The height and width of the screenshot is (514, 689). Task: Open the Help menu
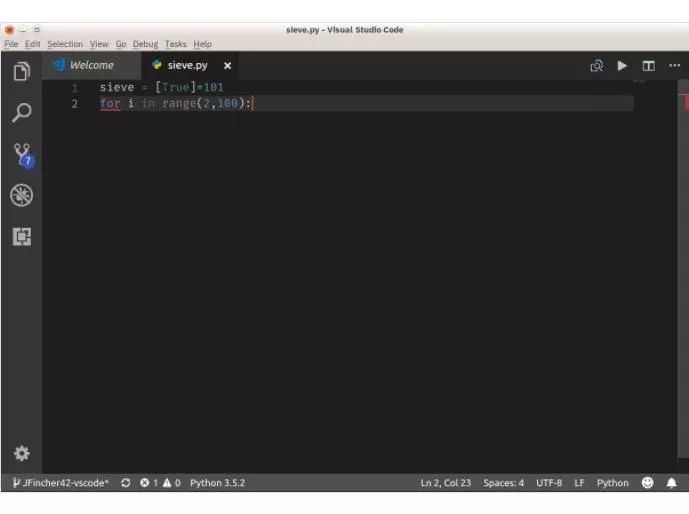tap(203, 44)
